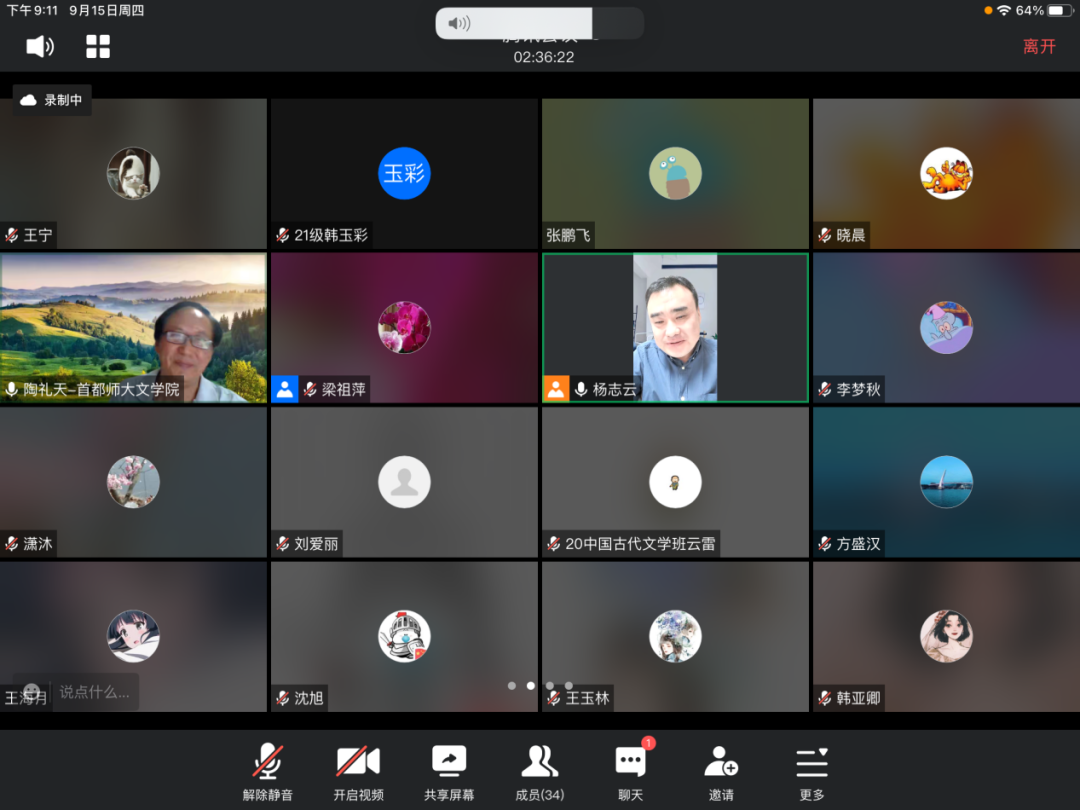Expand the more (更多) menu
1080x810 pixels.
point(812,773)
